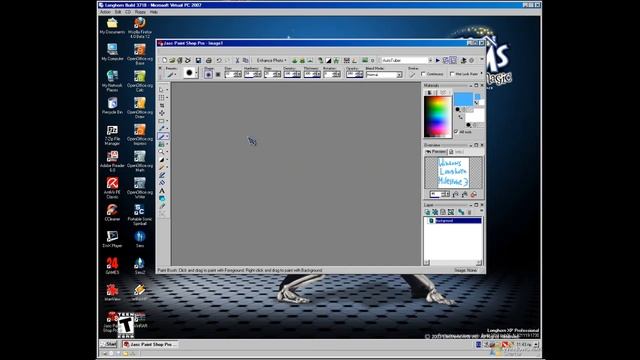Click the Print toolbar icon
Image resolution: width=640 pixels, height=360 pixels.
pos(209,60)
